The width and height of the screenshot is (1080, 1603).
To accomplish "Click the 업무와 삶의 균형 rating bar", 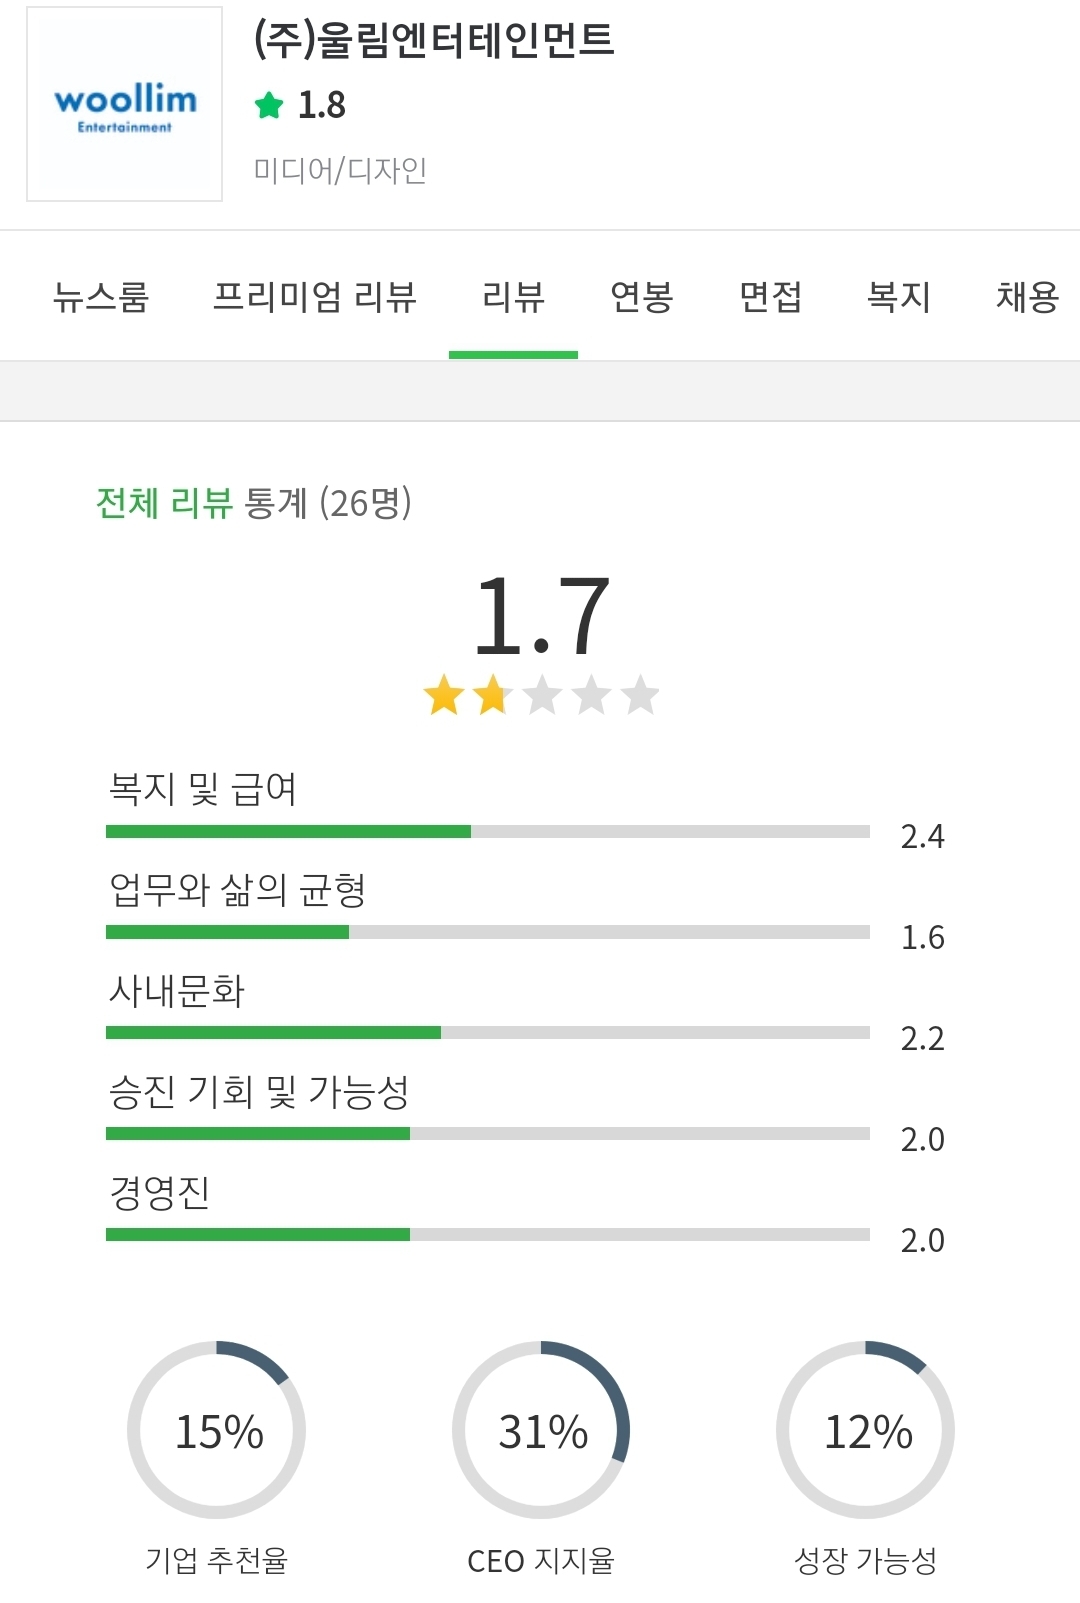I will 488,932.
